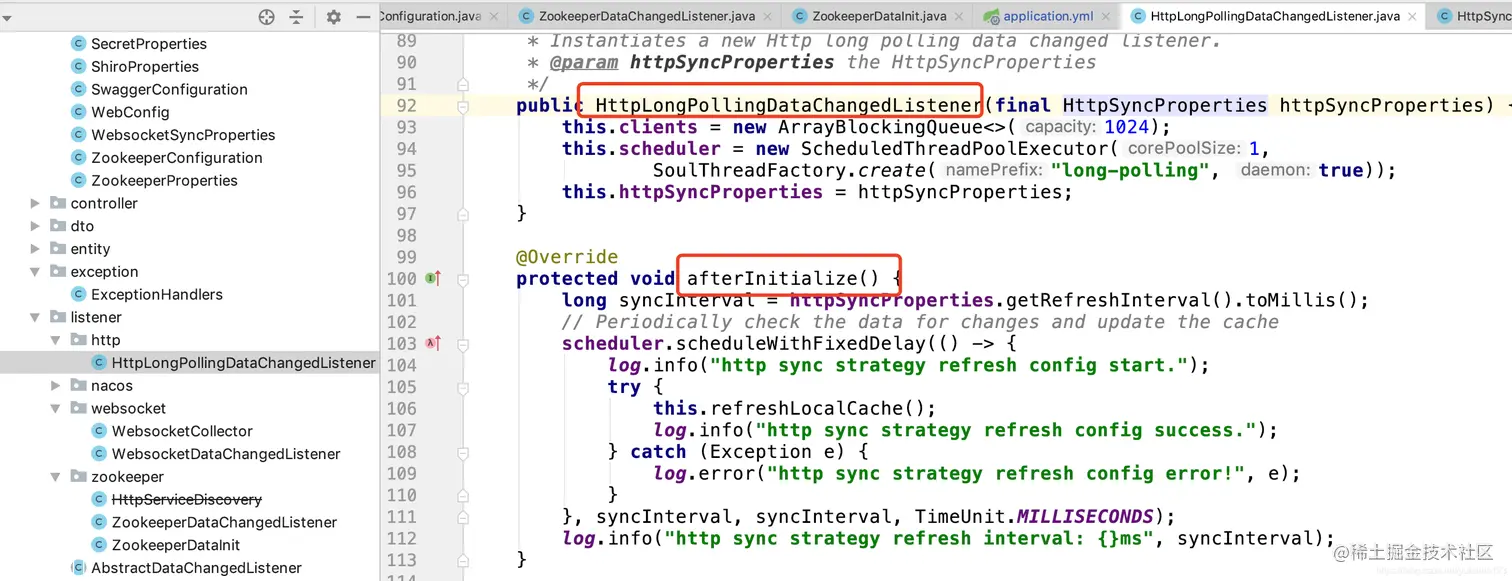Viewport: 1512px width, 581px height.
Task: Open WebsocketCollector class
Action: click(182, 431)
